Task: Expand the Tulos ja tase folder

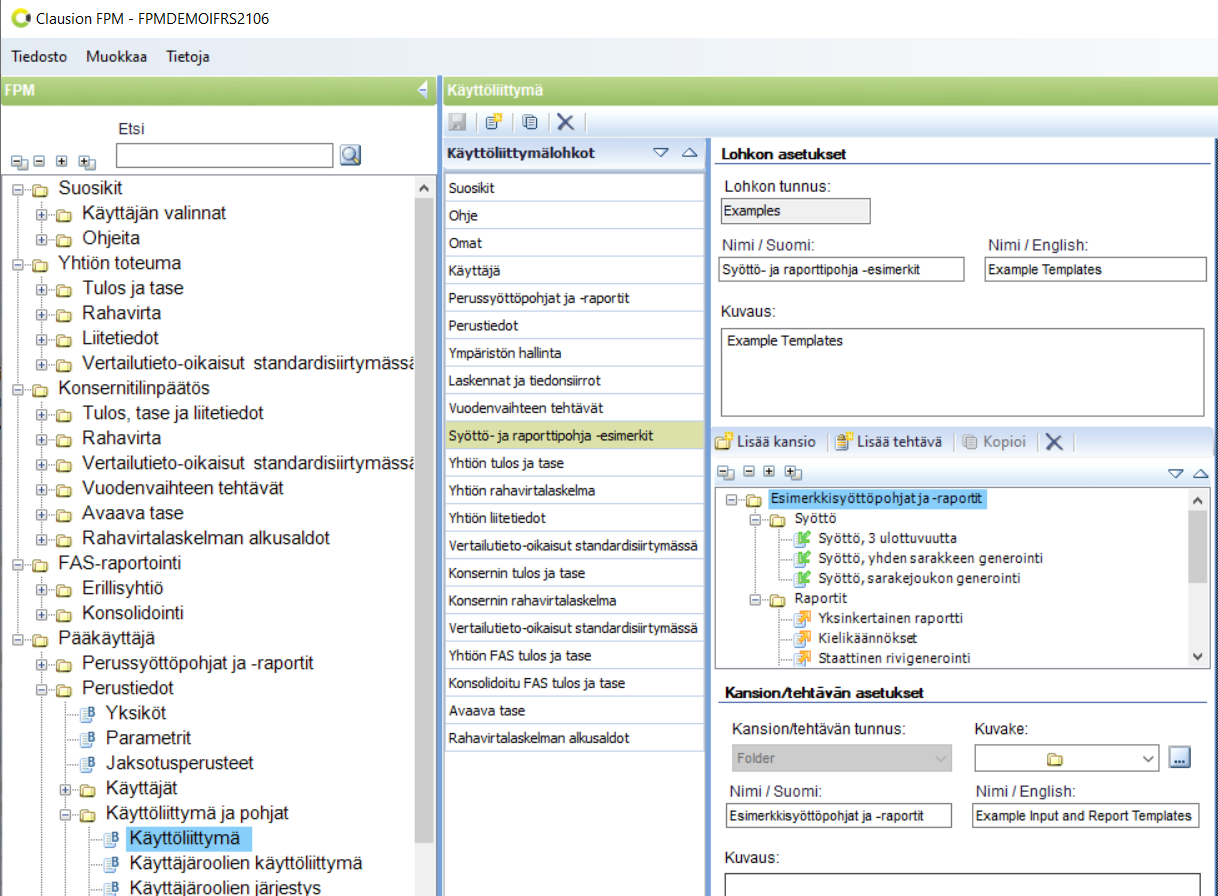Action: 41,289
